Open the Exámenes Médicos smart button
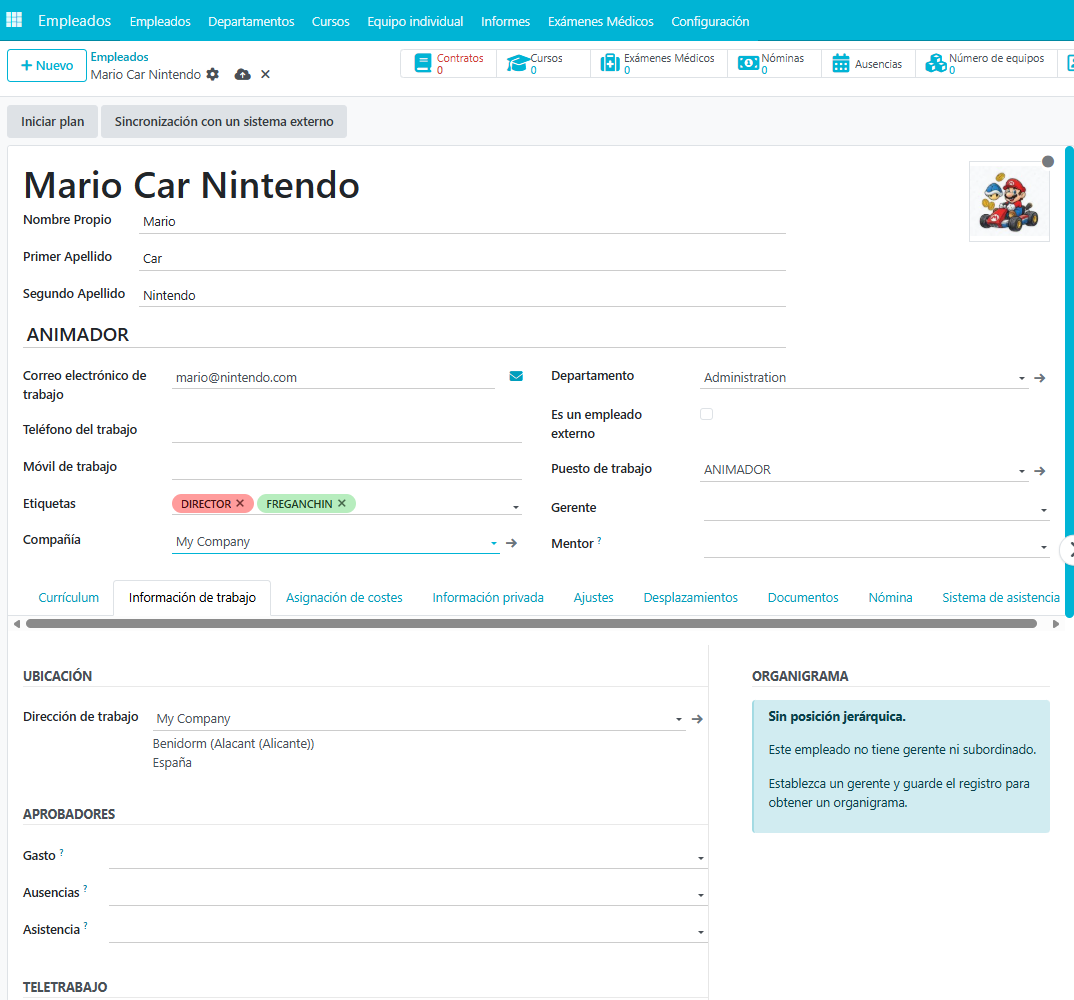Viewport: 1074px width, 1000px height. point(658,64)
